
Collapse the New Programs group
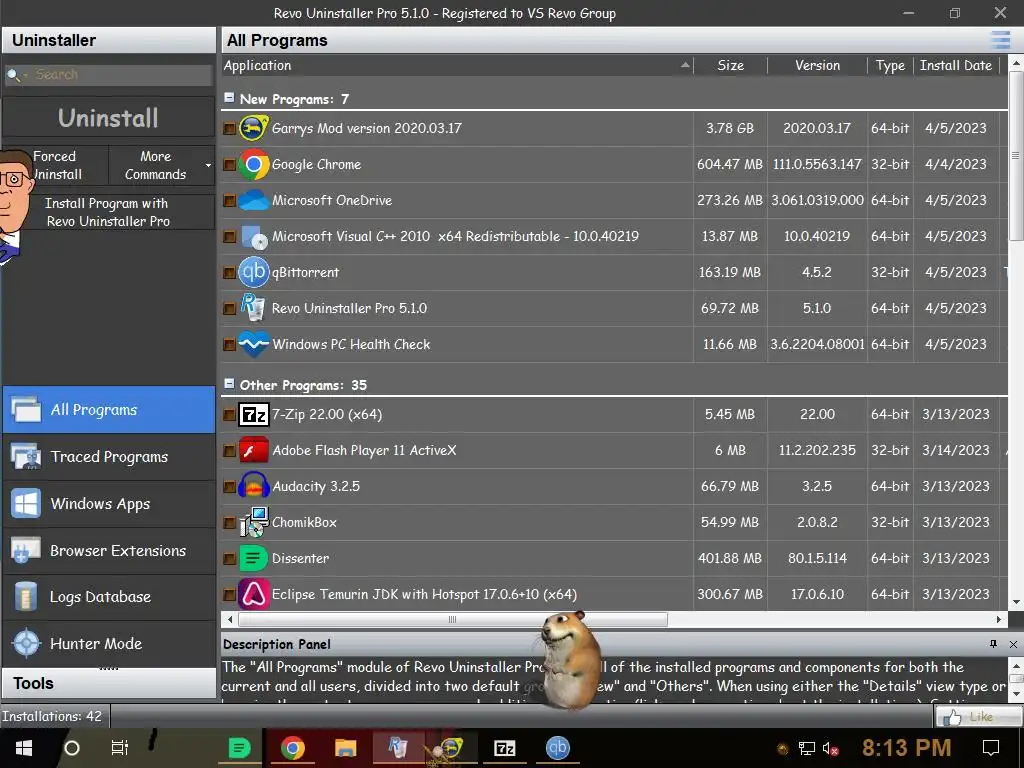pyautogui.click(x=229, y=98)
